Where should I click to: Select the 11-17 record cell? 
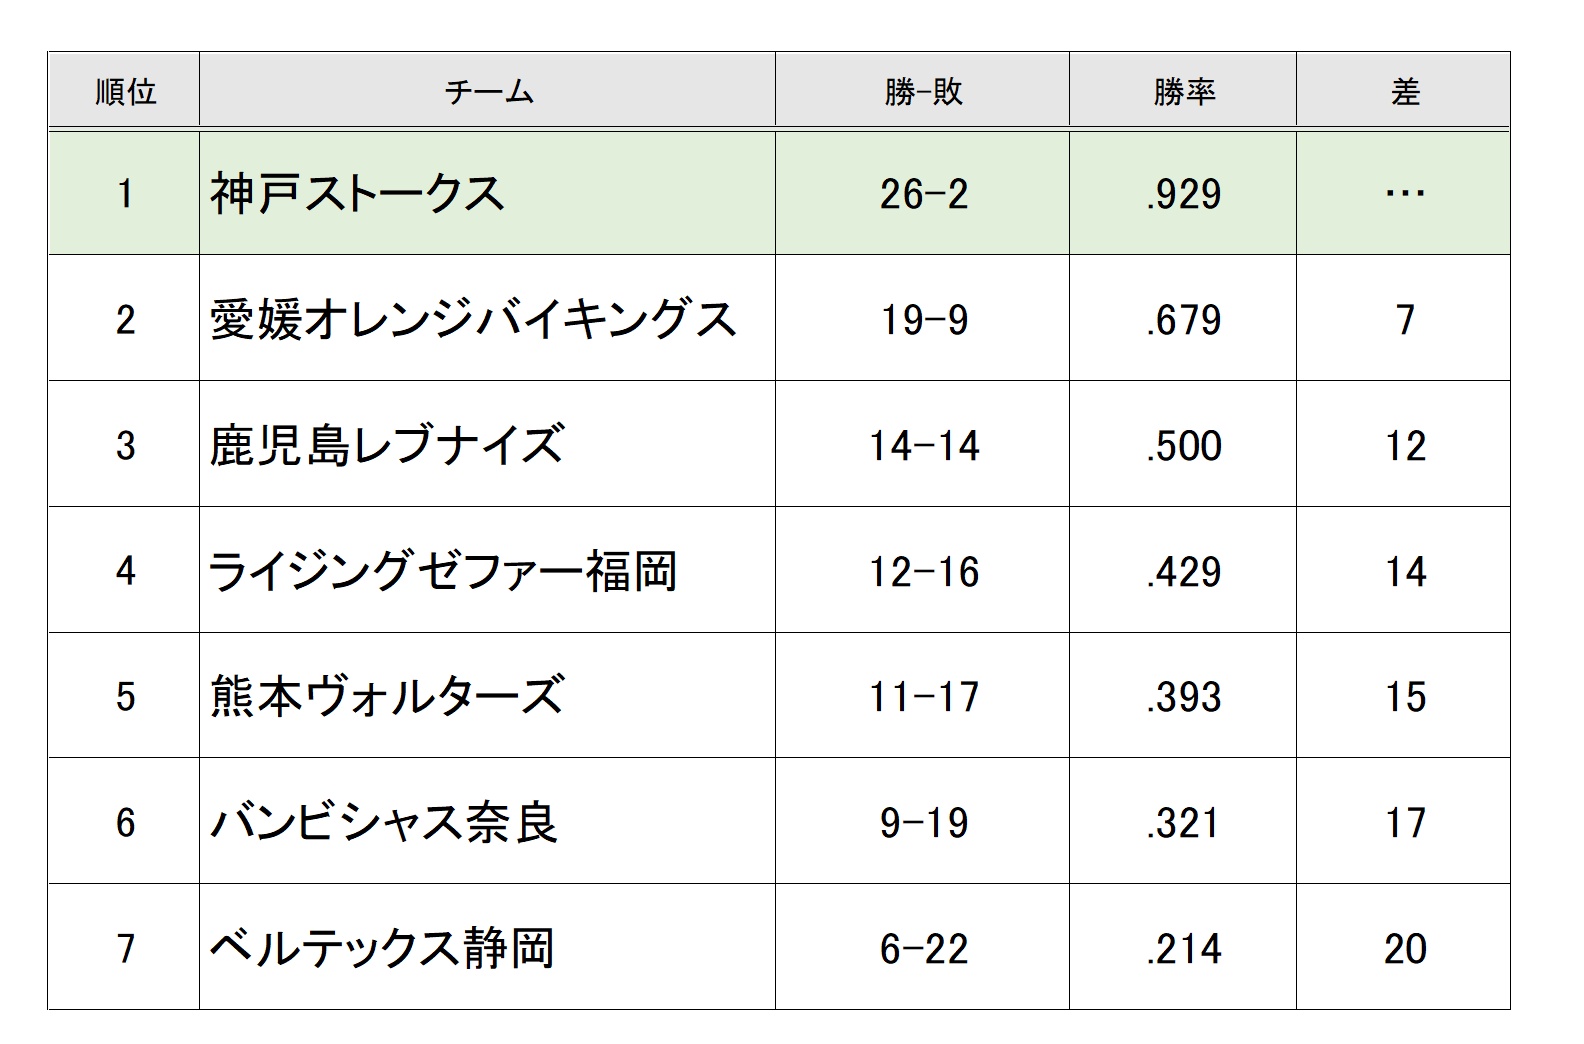pos(924,697)
